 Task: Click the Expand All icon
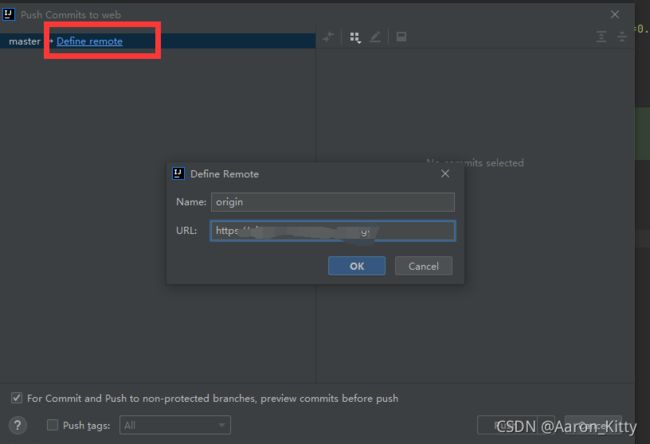pos(601,37)
